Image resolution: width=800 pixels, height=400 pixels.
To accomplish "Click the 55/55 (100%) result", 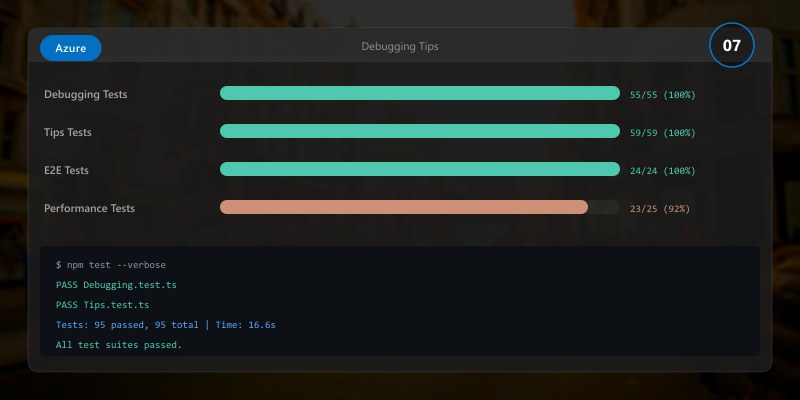I will click(662, 95).
